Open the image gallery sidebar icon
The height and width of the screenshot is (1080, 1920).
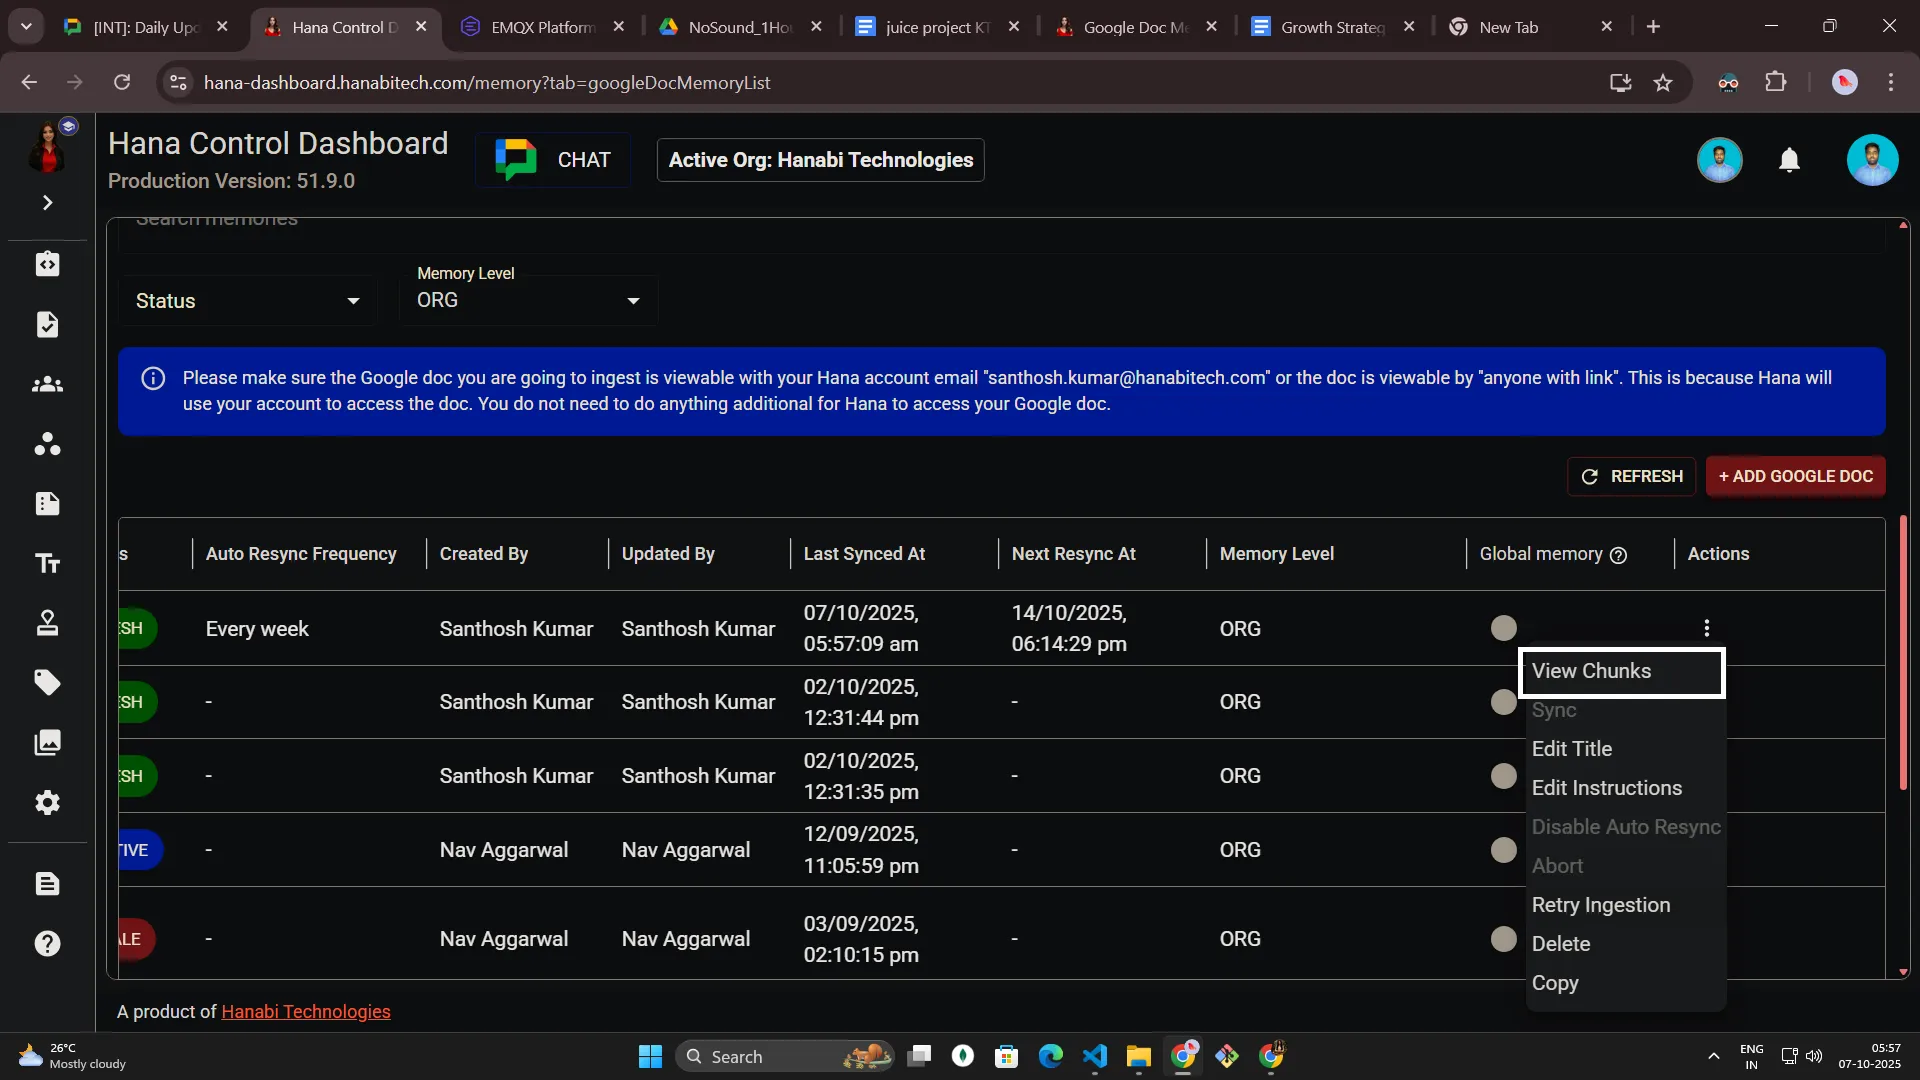(47, 743)
